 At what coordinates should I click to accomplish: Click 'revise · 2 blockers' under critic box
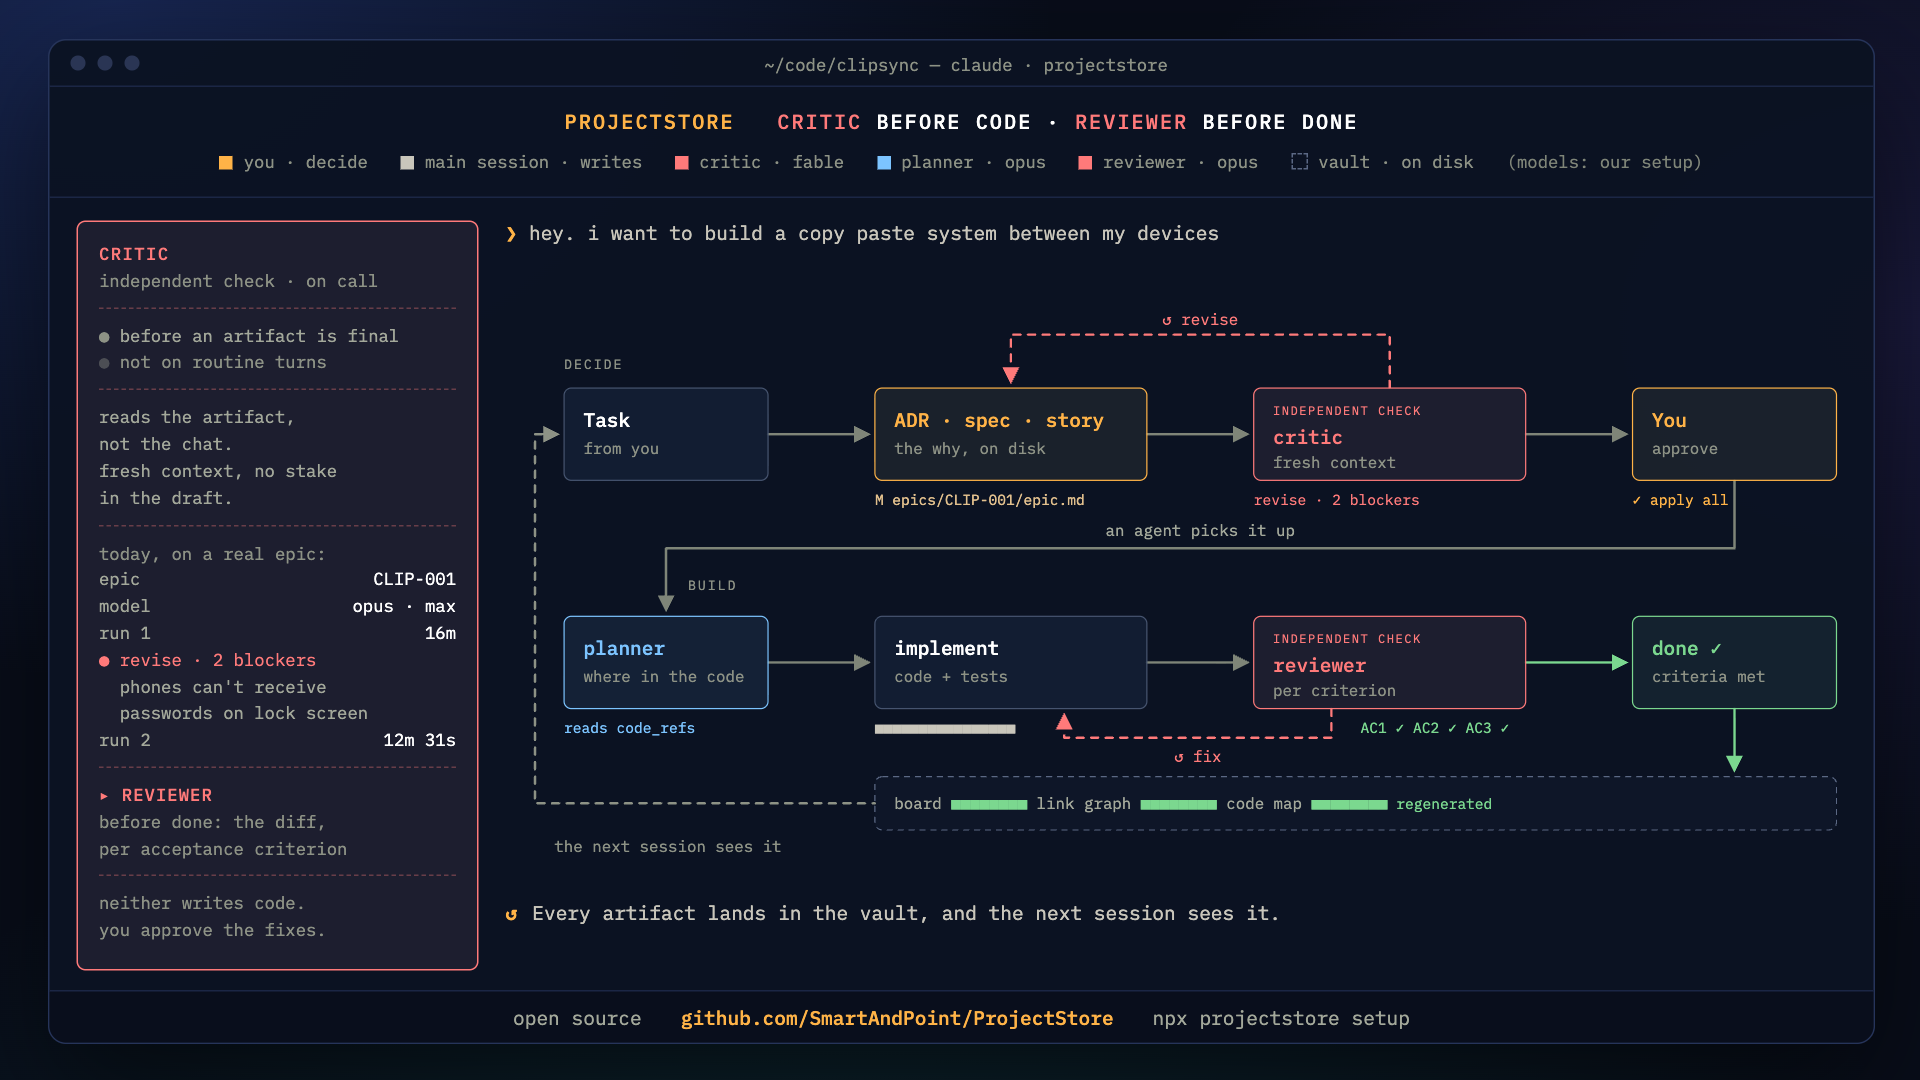point(1337,501)
